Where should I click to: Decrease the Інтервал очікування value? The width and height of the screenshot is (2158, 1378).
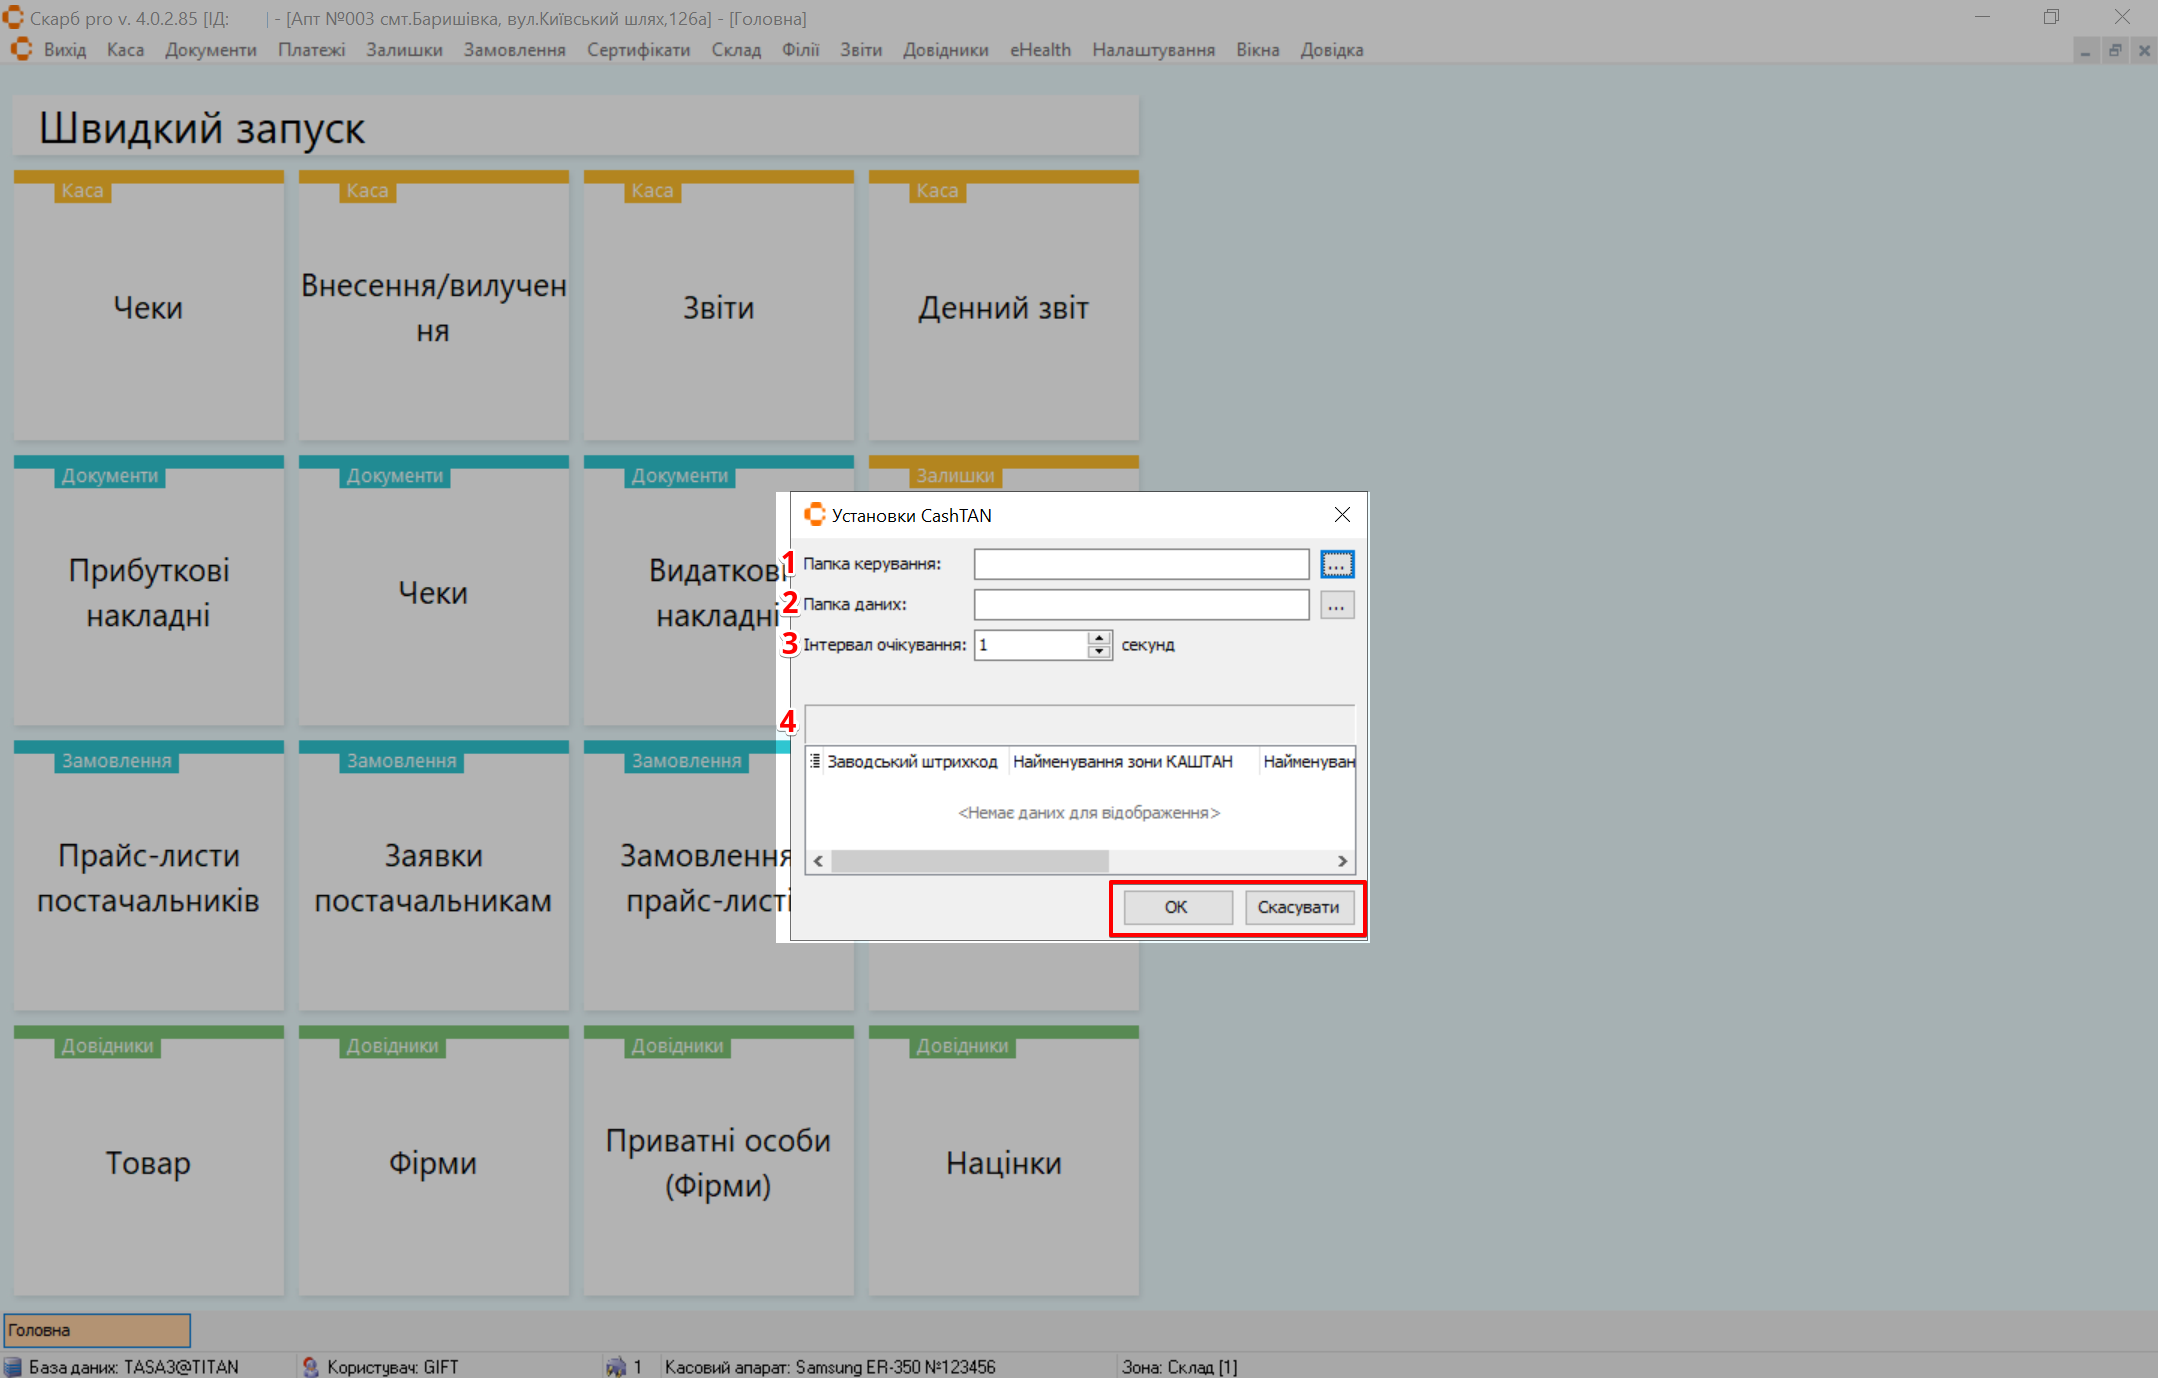coord(1099,652)
